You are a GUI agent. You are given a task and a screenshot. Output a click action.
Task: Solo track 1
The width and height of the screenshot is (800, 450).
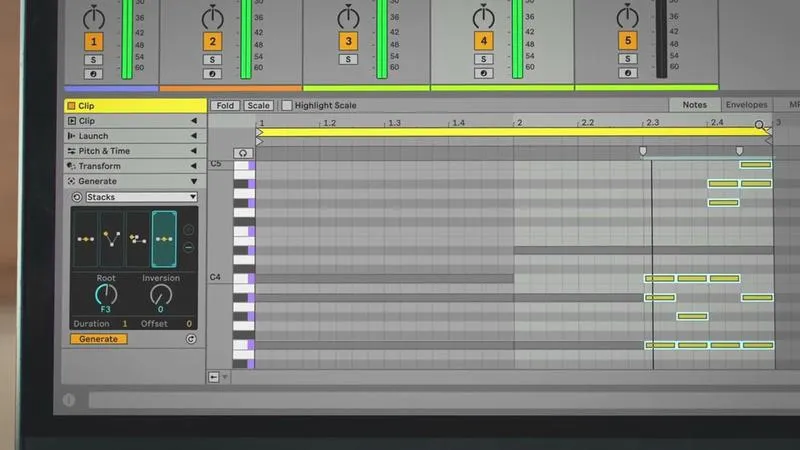(93, 60)
